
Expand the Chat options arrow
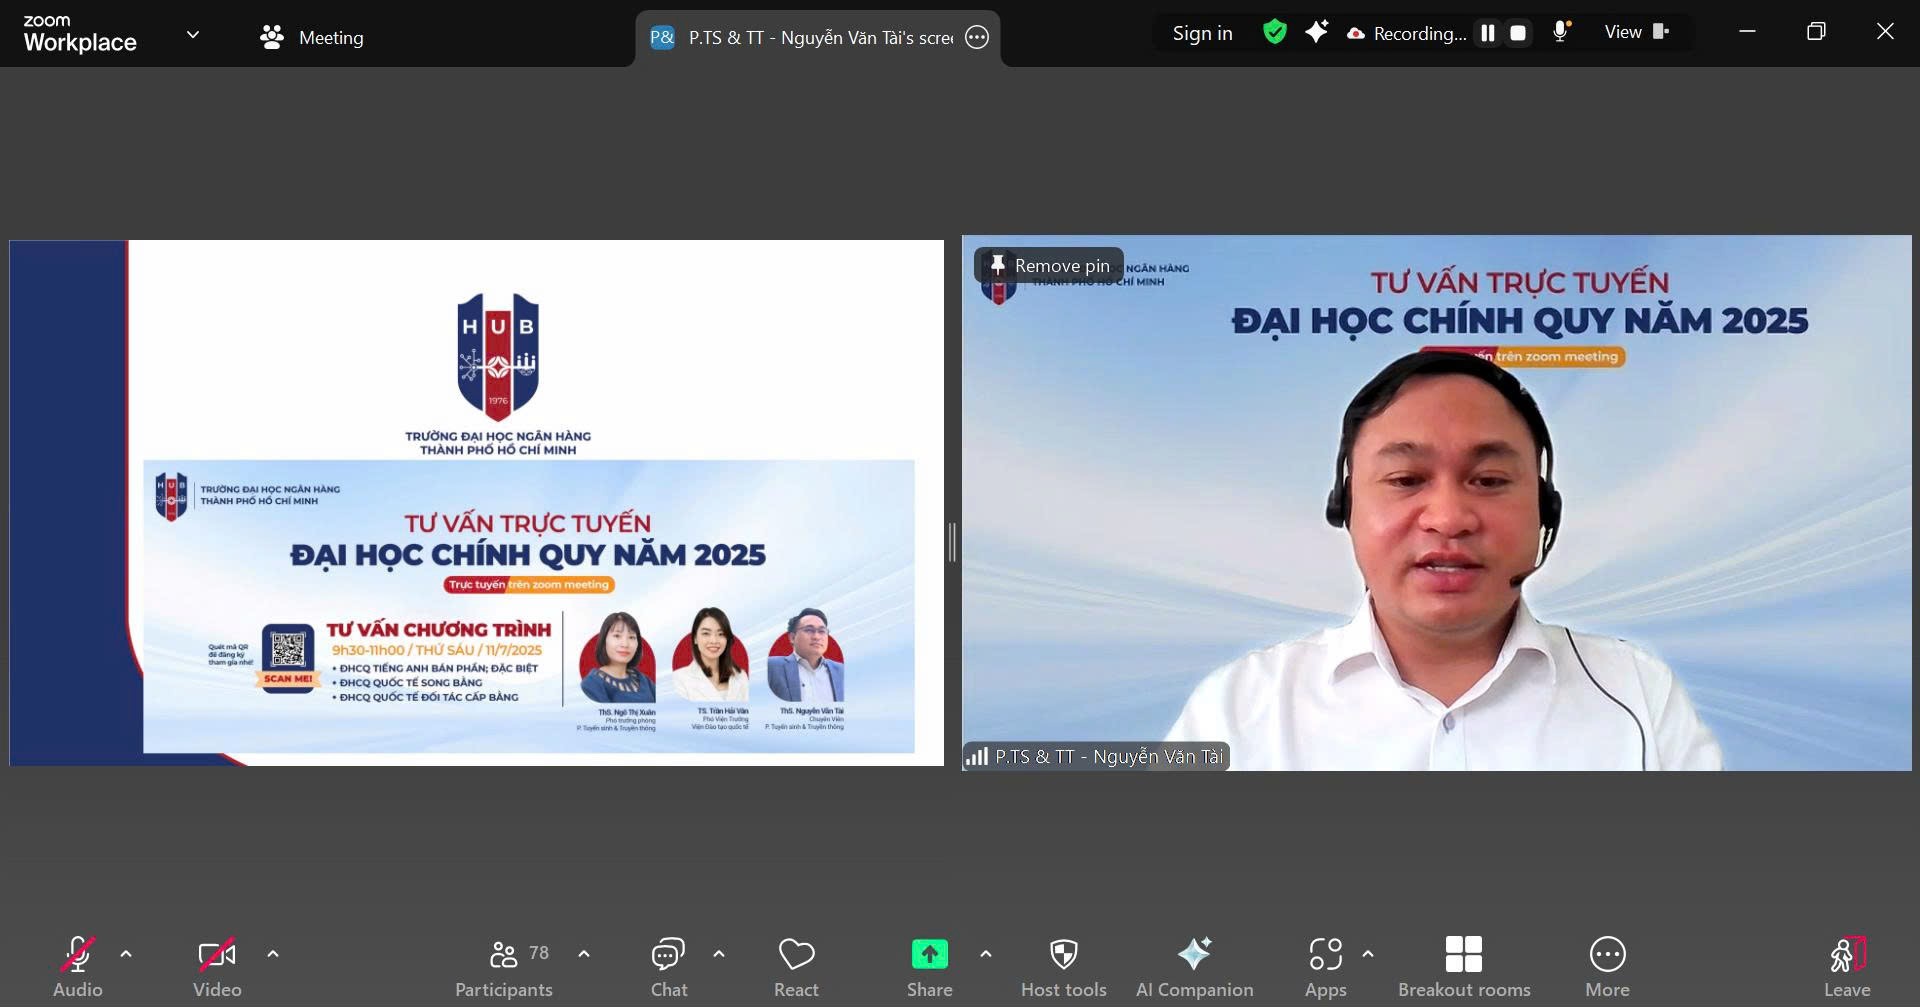click(719, 954)
